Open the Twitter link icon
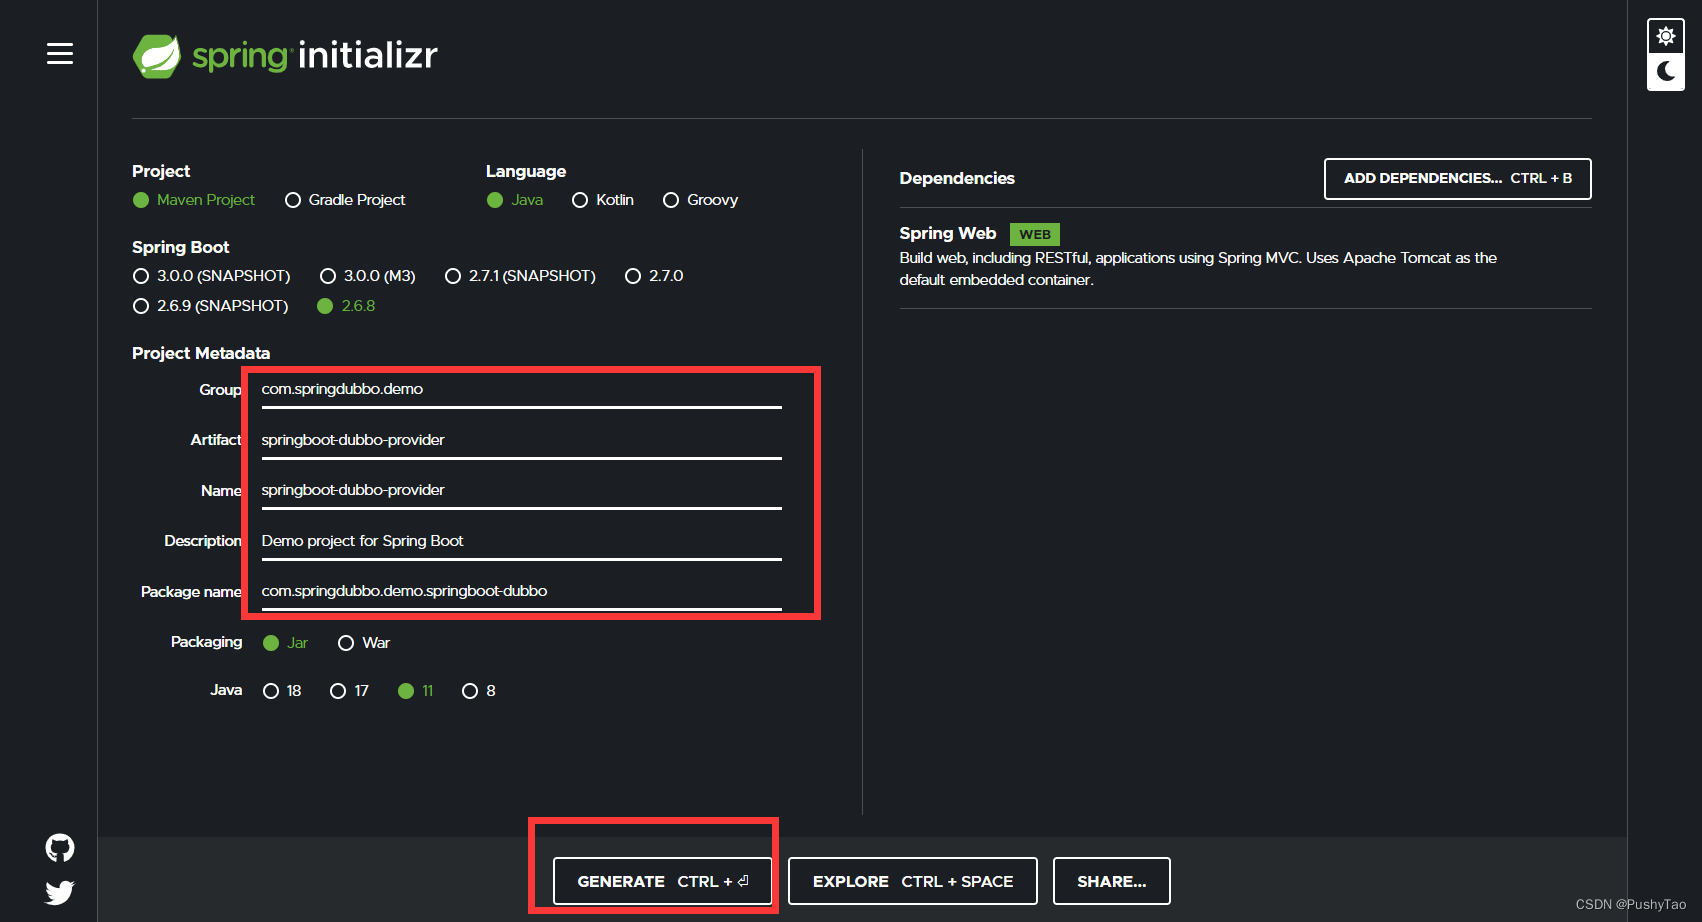This screenshot has height=922, width=1702. (60, 892)
